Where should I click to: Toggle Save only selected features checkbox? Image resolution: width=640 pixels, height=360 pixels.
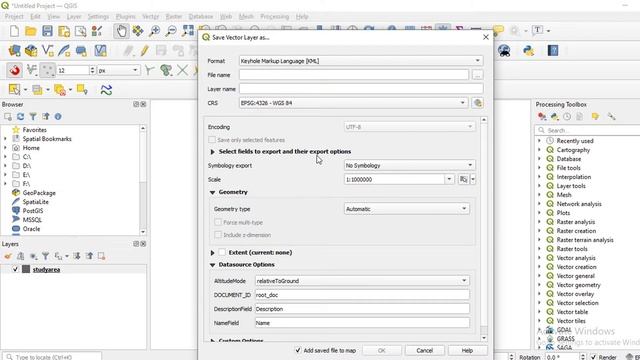[212, 140]
